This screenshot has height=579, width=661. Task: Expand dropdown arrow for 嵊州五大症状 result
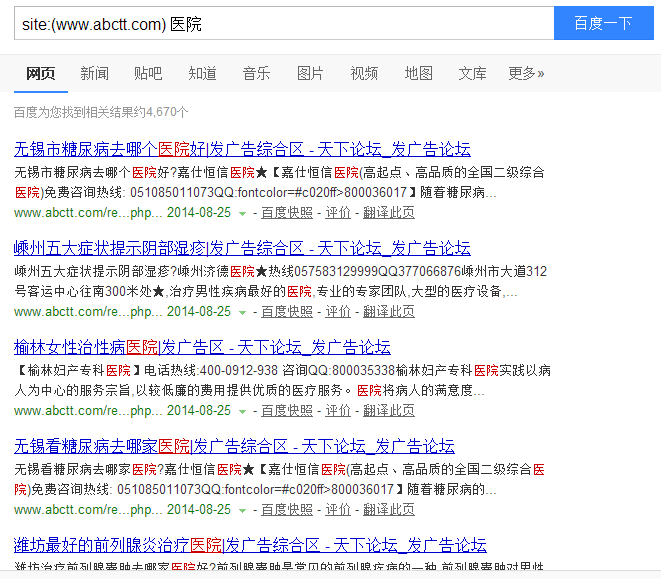pyautogui.click(x=242, y=312)
